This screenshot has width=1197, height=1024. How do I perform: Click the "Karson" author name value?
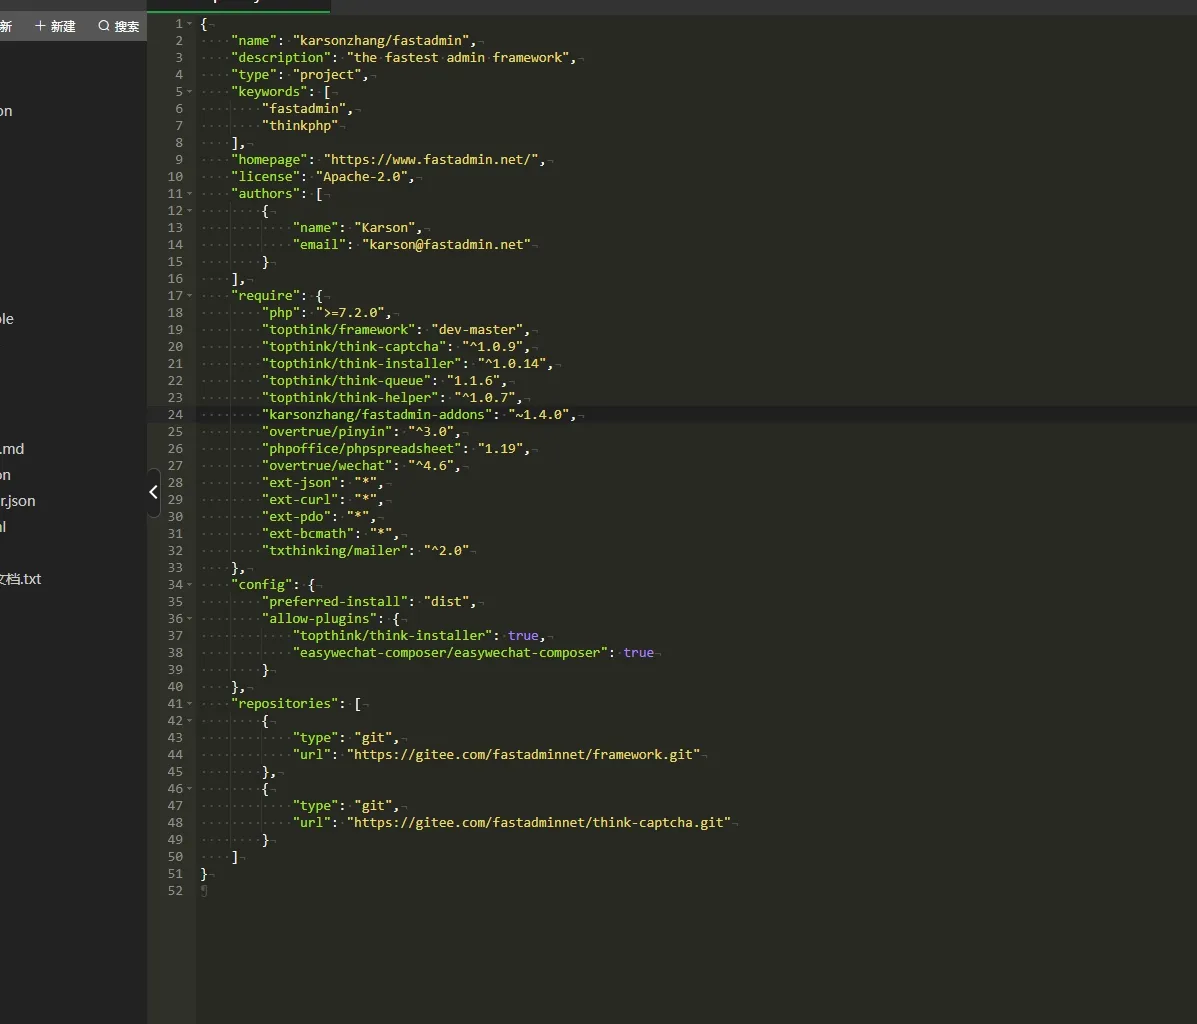385,228
